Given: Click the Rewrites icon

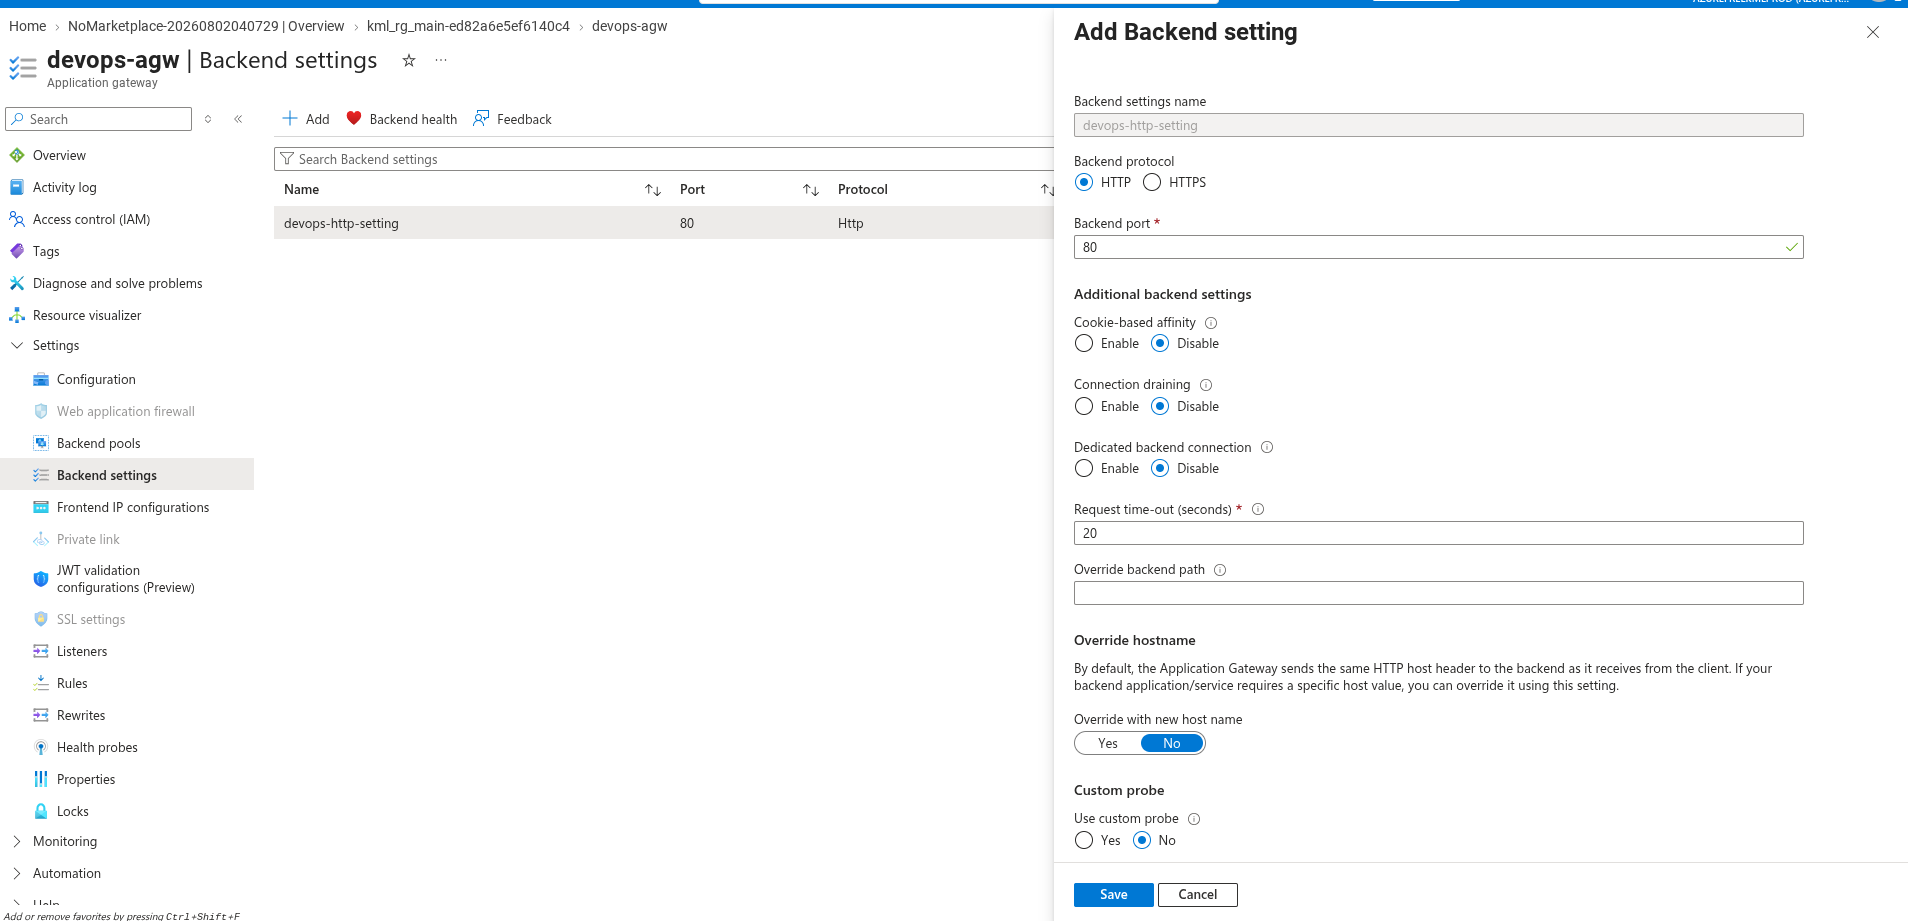Looking at the screenshot, I should [41, 715].
